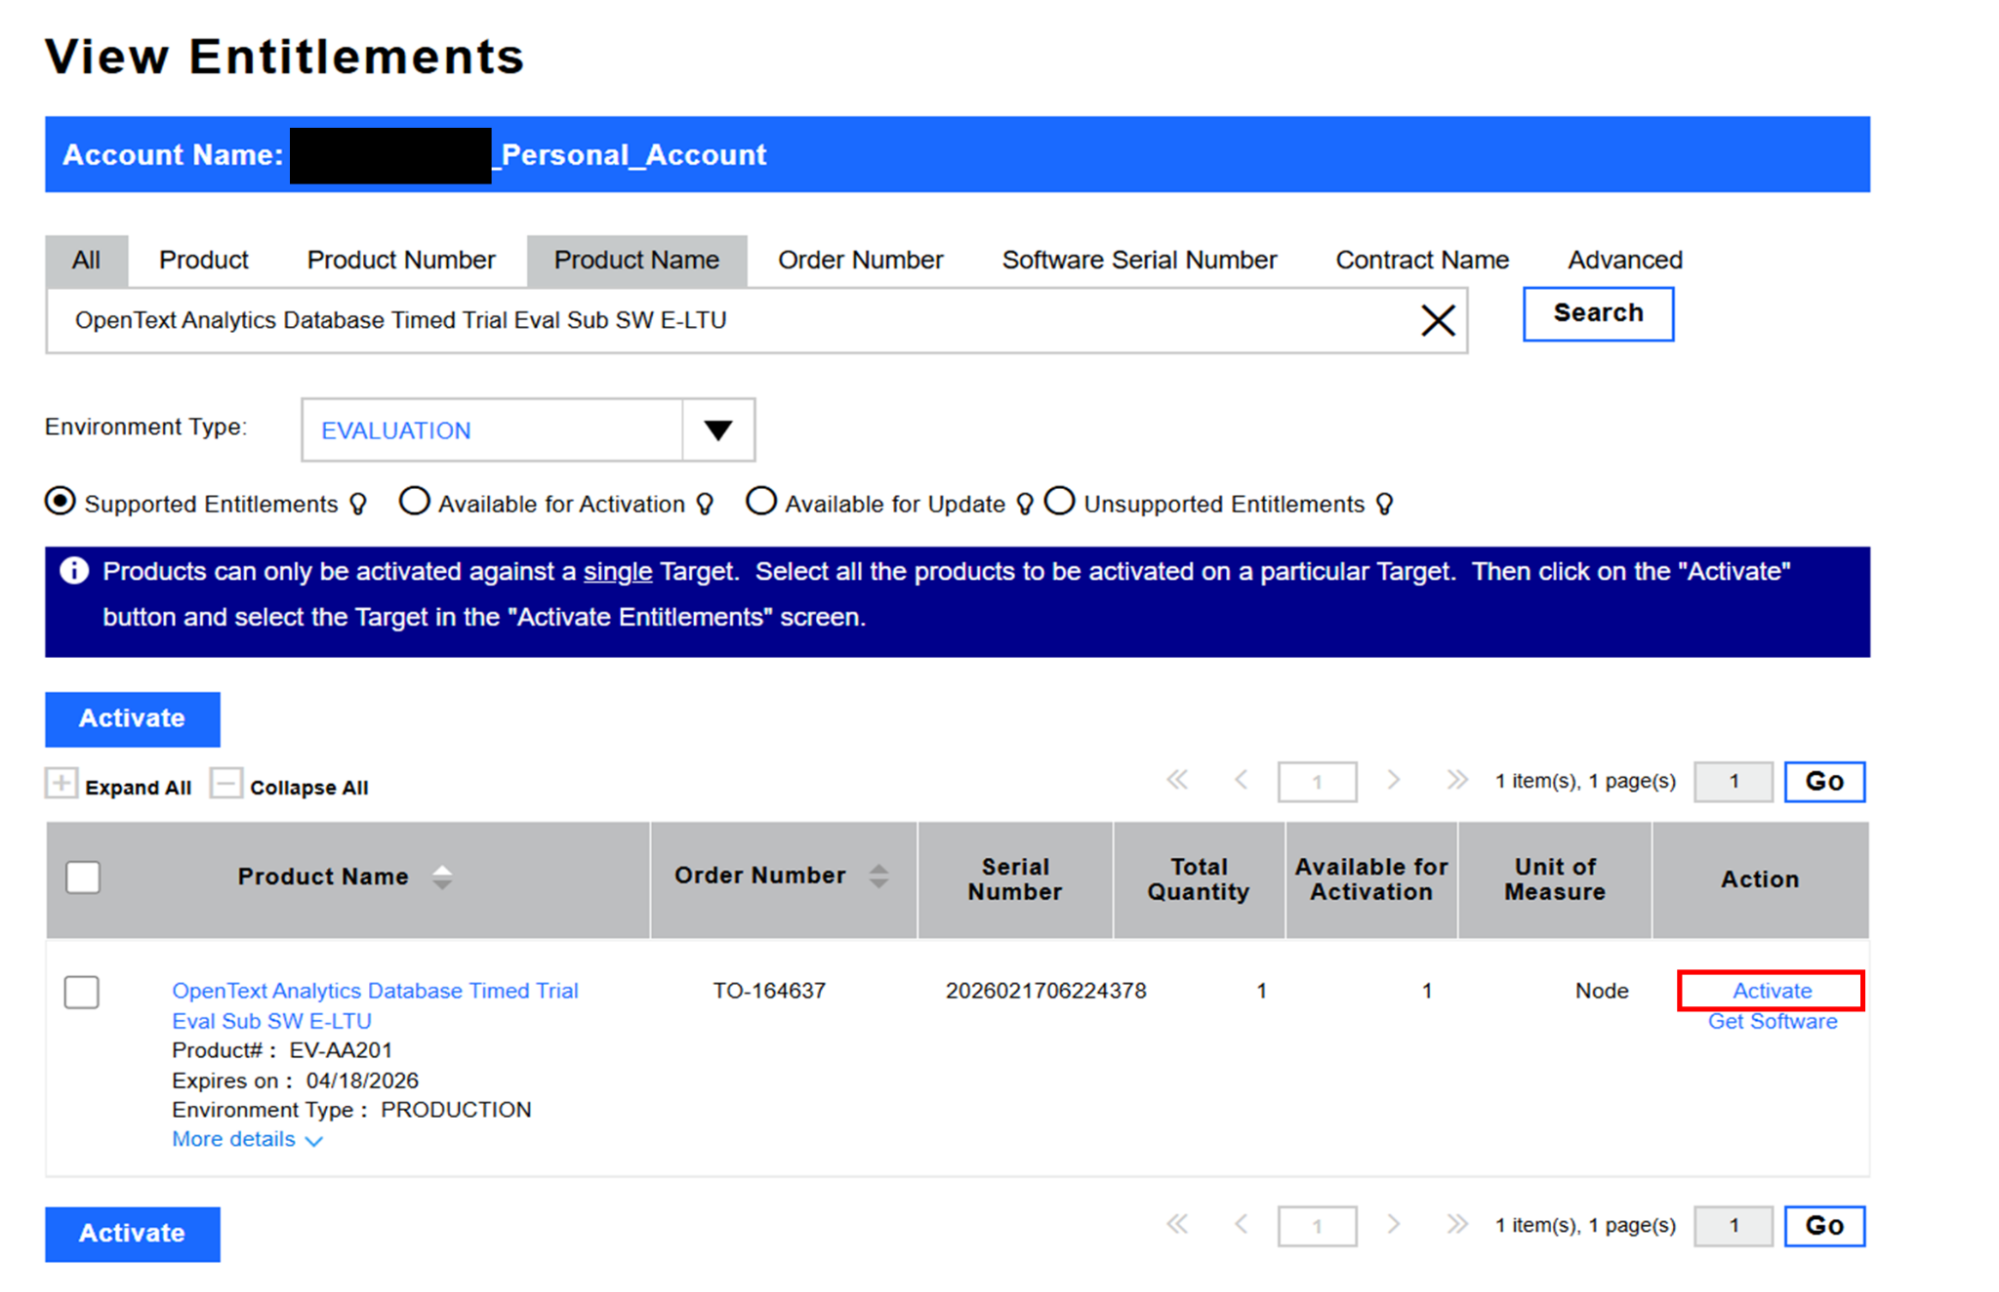Viewport: 1999px width, 1292px height.
Task: Check the select-all checkbox in table header
Action: (83, 877)
